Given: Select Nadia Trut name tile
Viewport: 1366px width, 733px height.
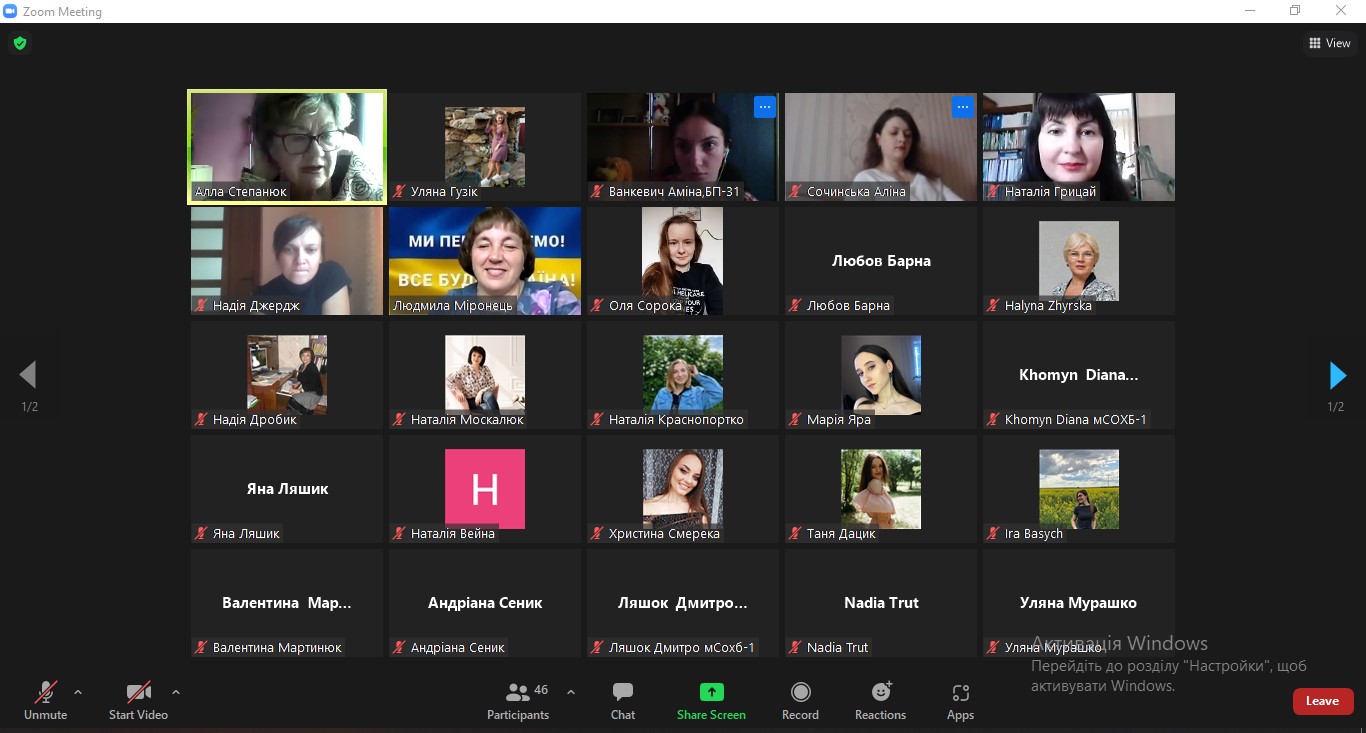Looking at the screenshot, I should (881, 603).
